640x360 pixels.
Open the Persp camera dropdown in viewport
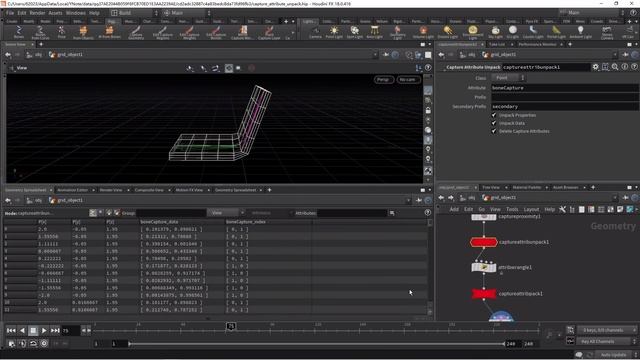(384, 80)
